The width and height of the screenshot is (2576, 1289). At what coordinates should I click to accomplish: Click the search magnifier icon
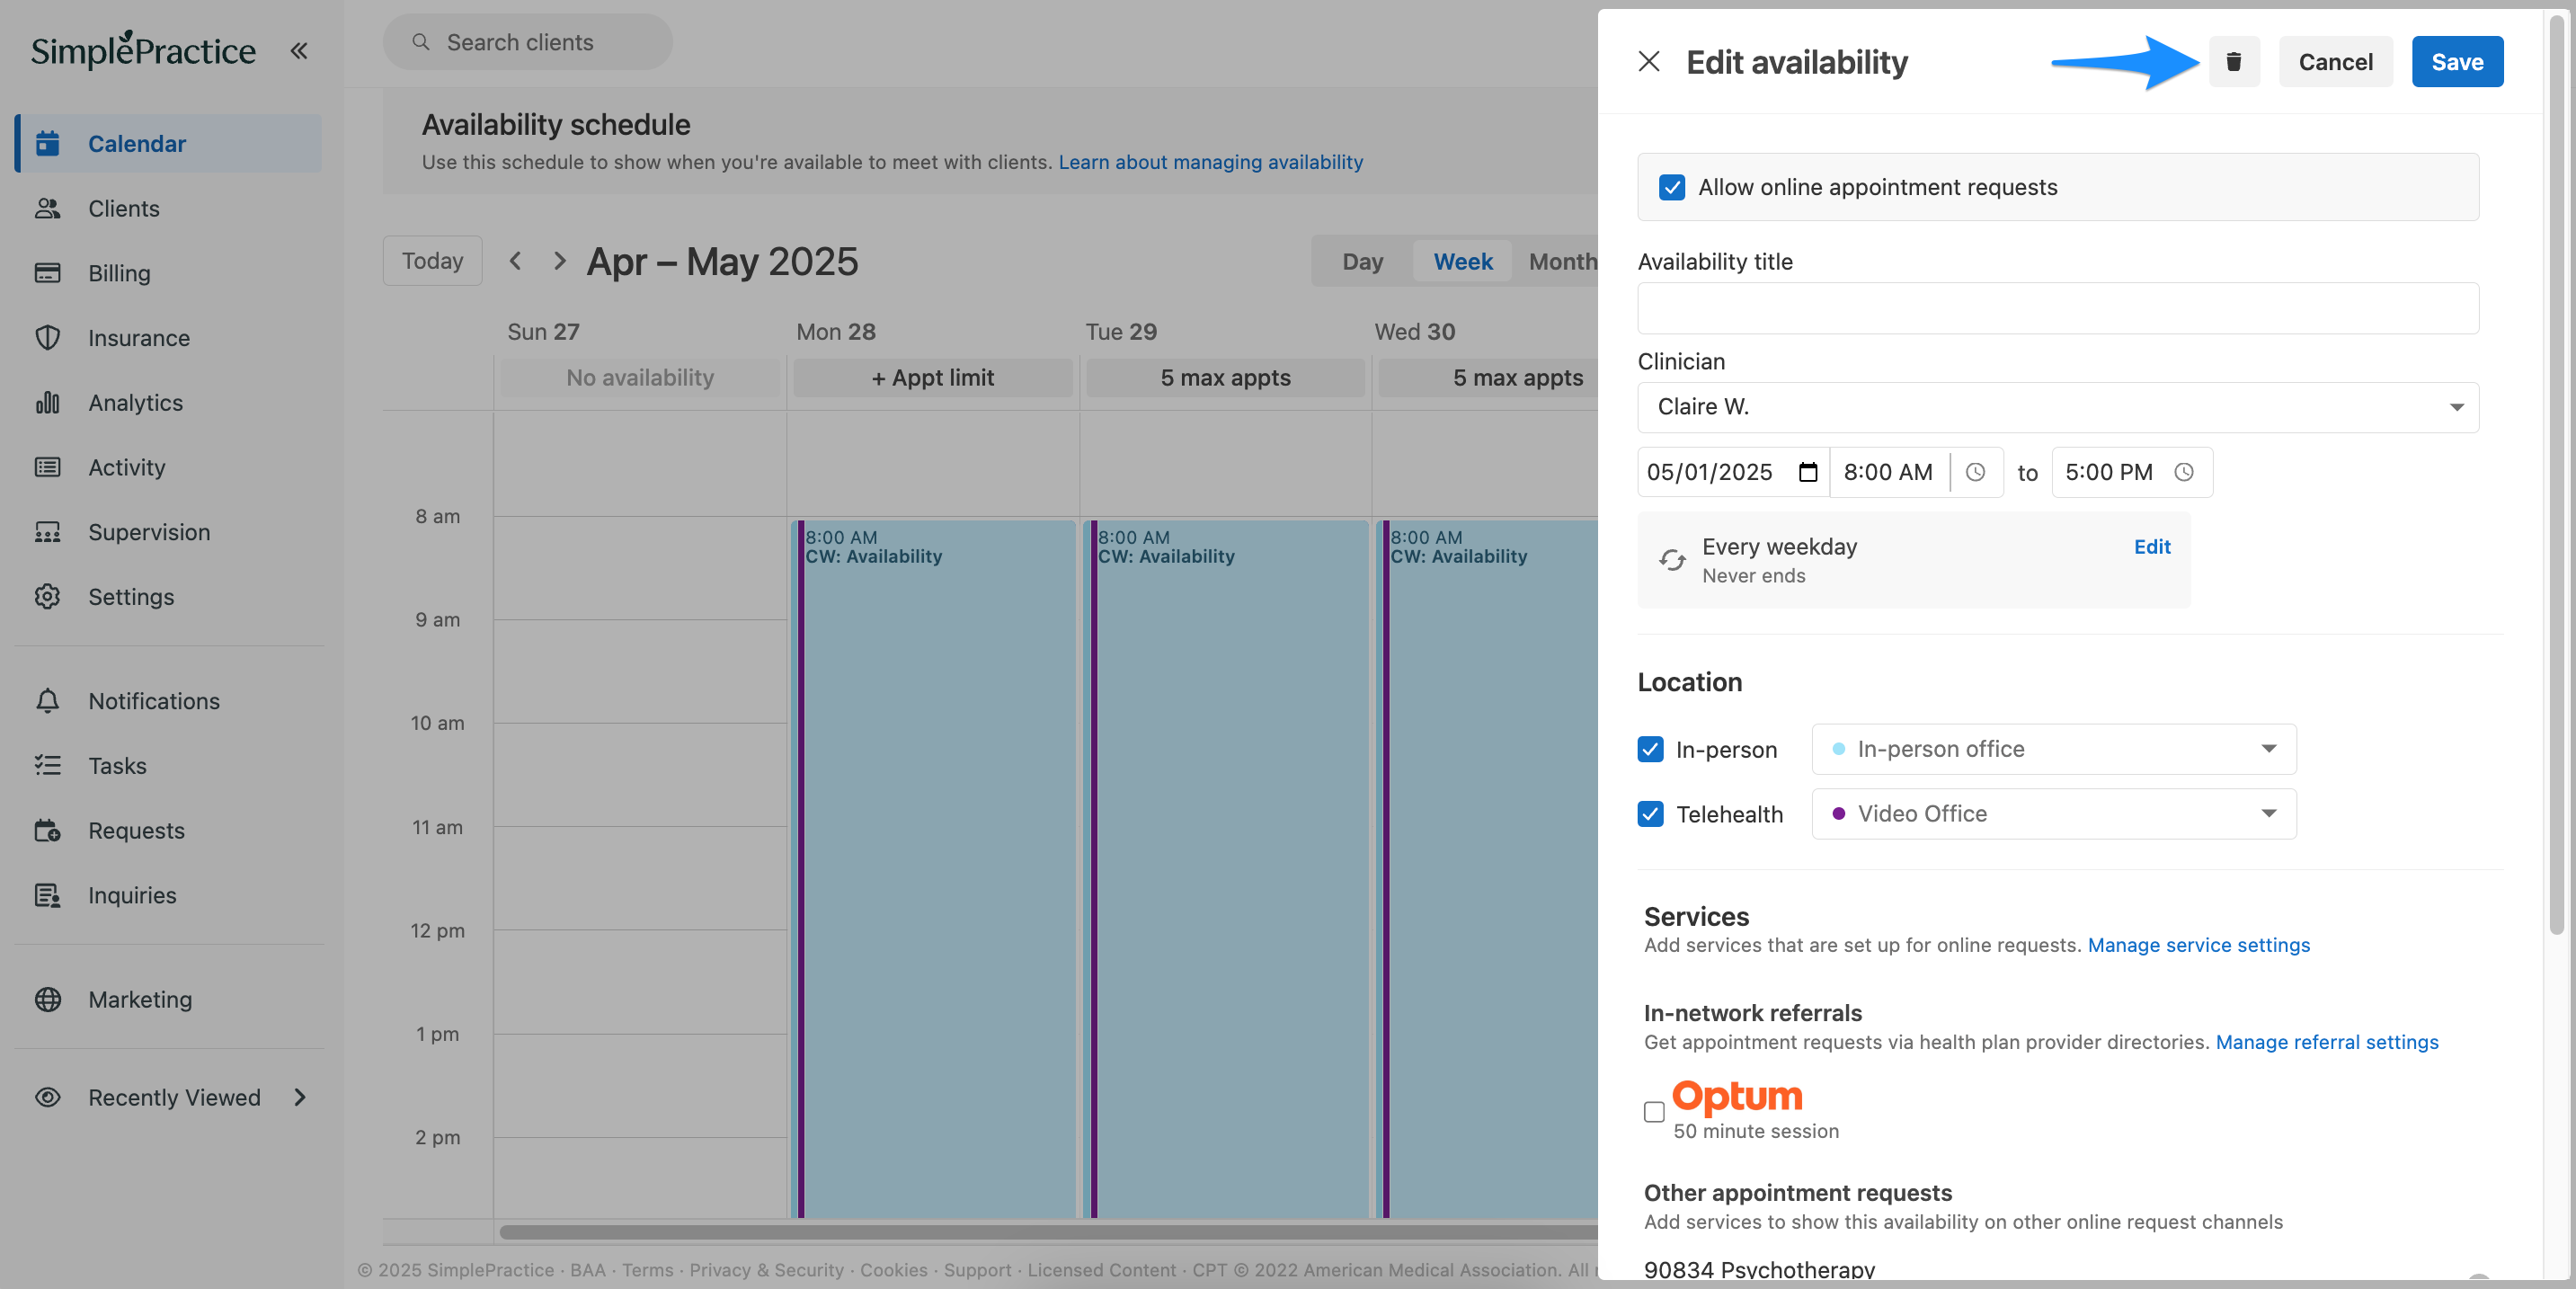421,42
